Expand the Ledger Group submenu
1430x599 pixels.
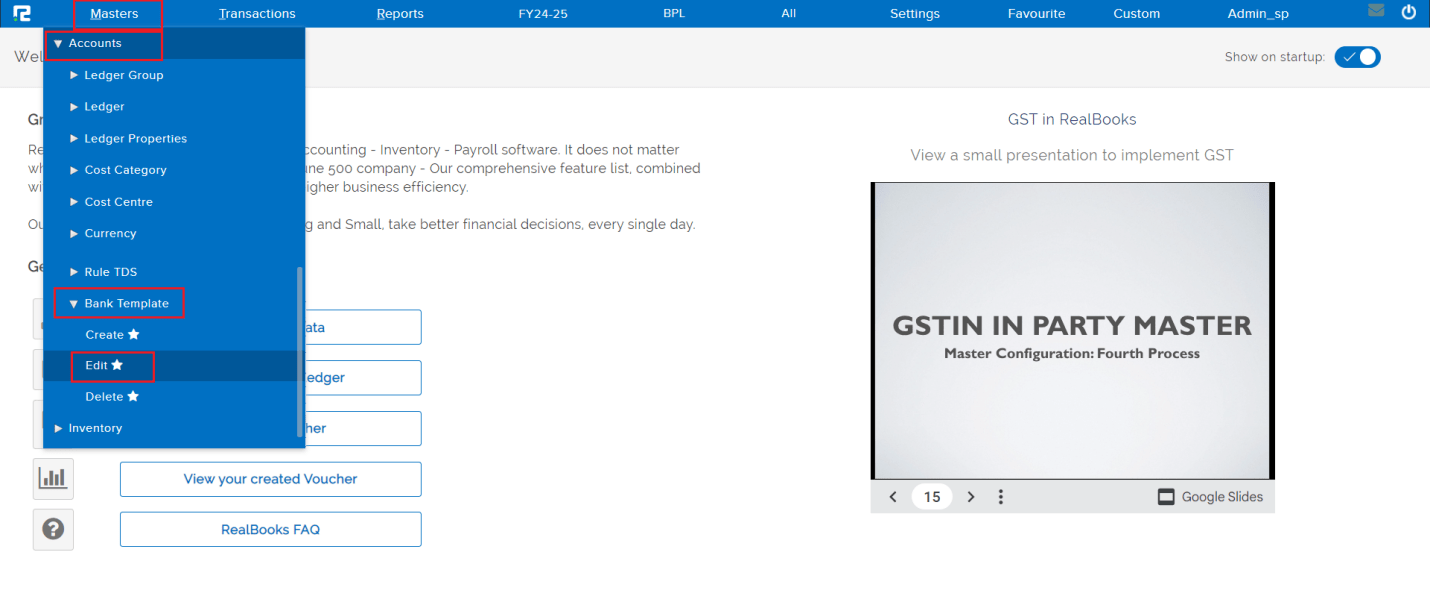[123, 75]
